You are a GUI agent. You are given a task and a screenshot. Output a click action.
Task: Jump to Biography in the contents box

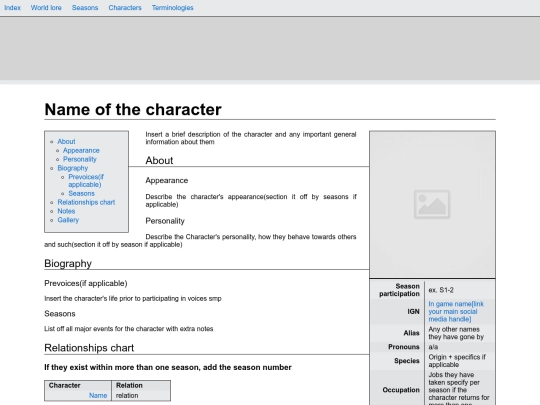pos(73,168)
